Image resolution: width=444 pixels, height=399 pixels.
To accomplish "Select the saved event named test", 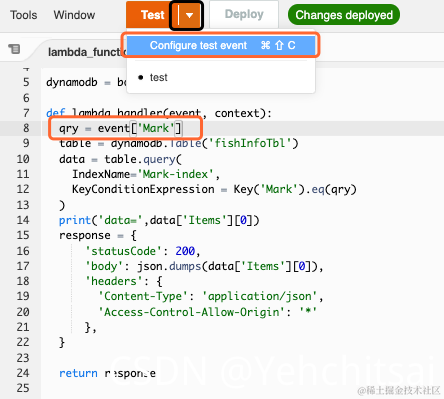I will pos(159,77).
